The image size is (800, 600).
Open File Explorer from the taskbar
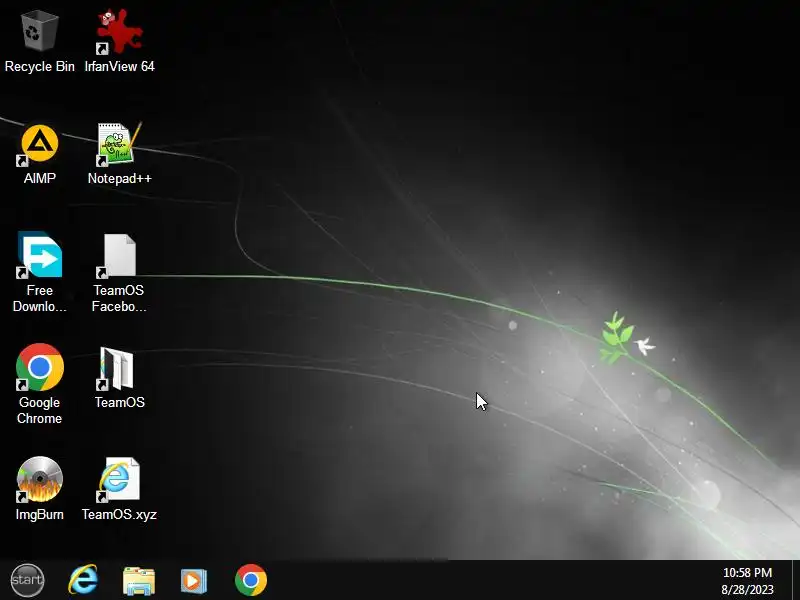(x=139, y=581)
